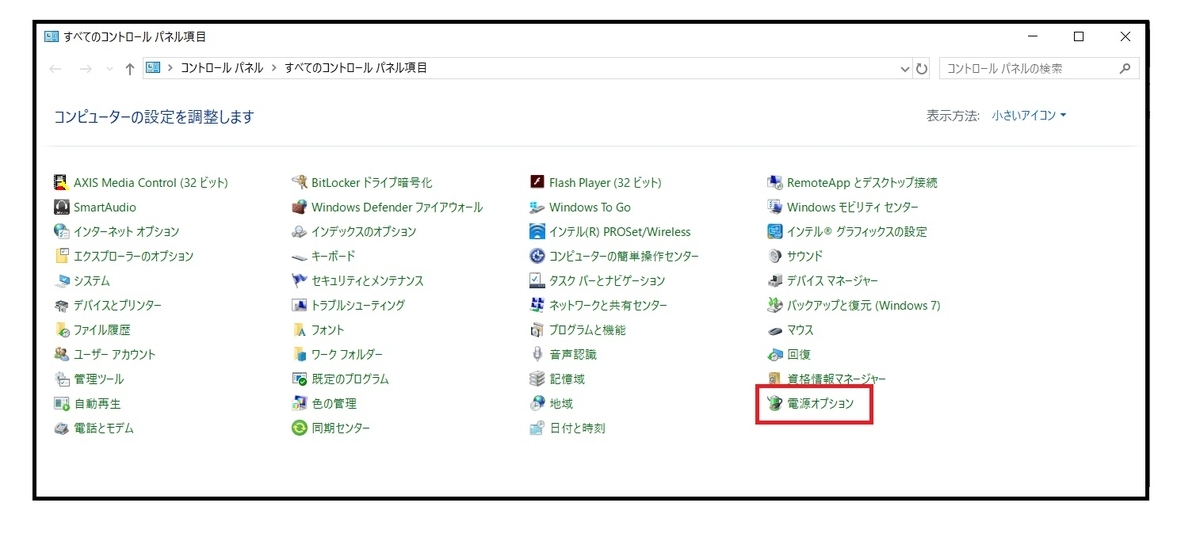1200x537 pixels.
Task: Open 既定のプログラム link
Action: click(350, 379)
